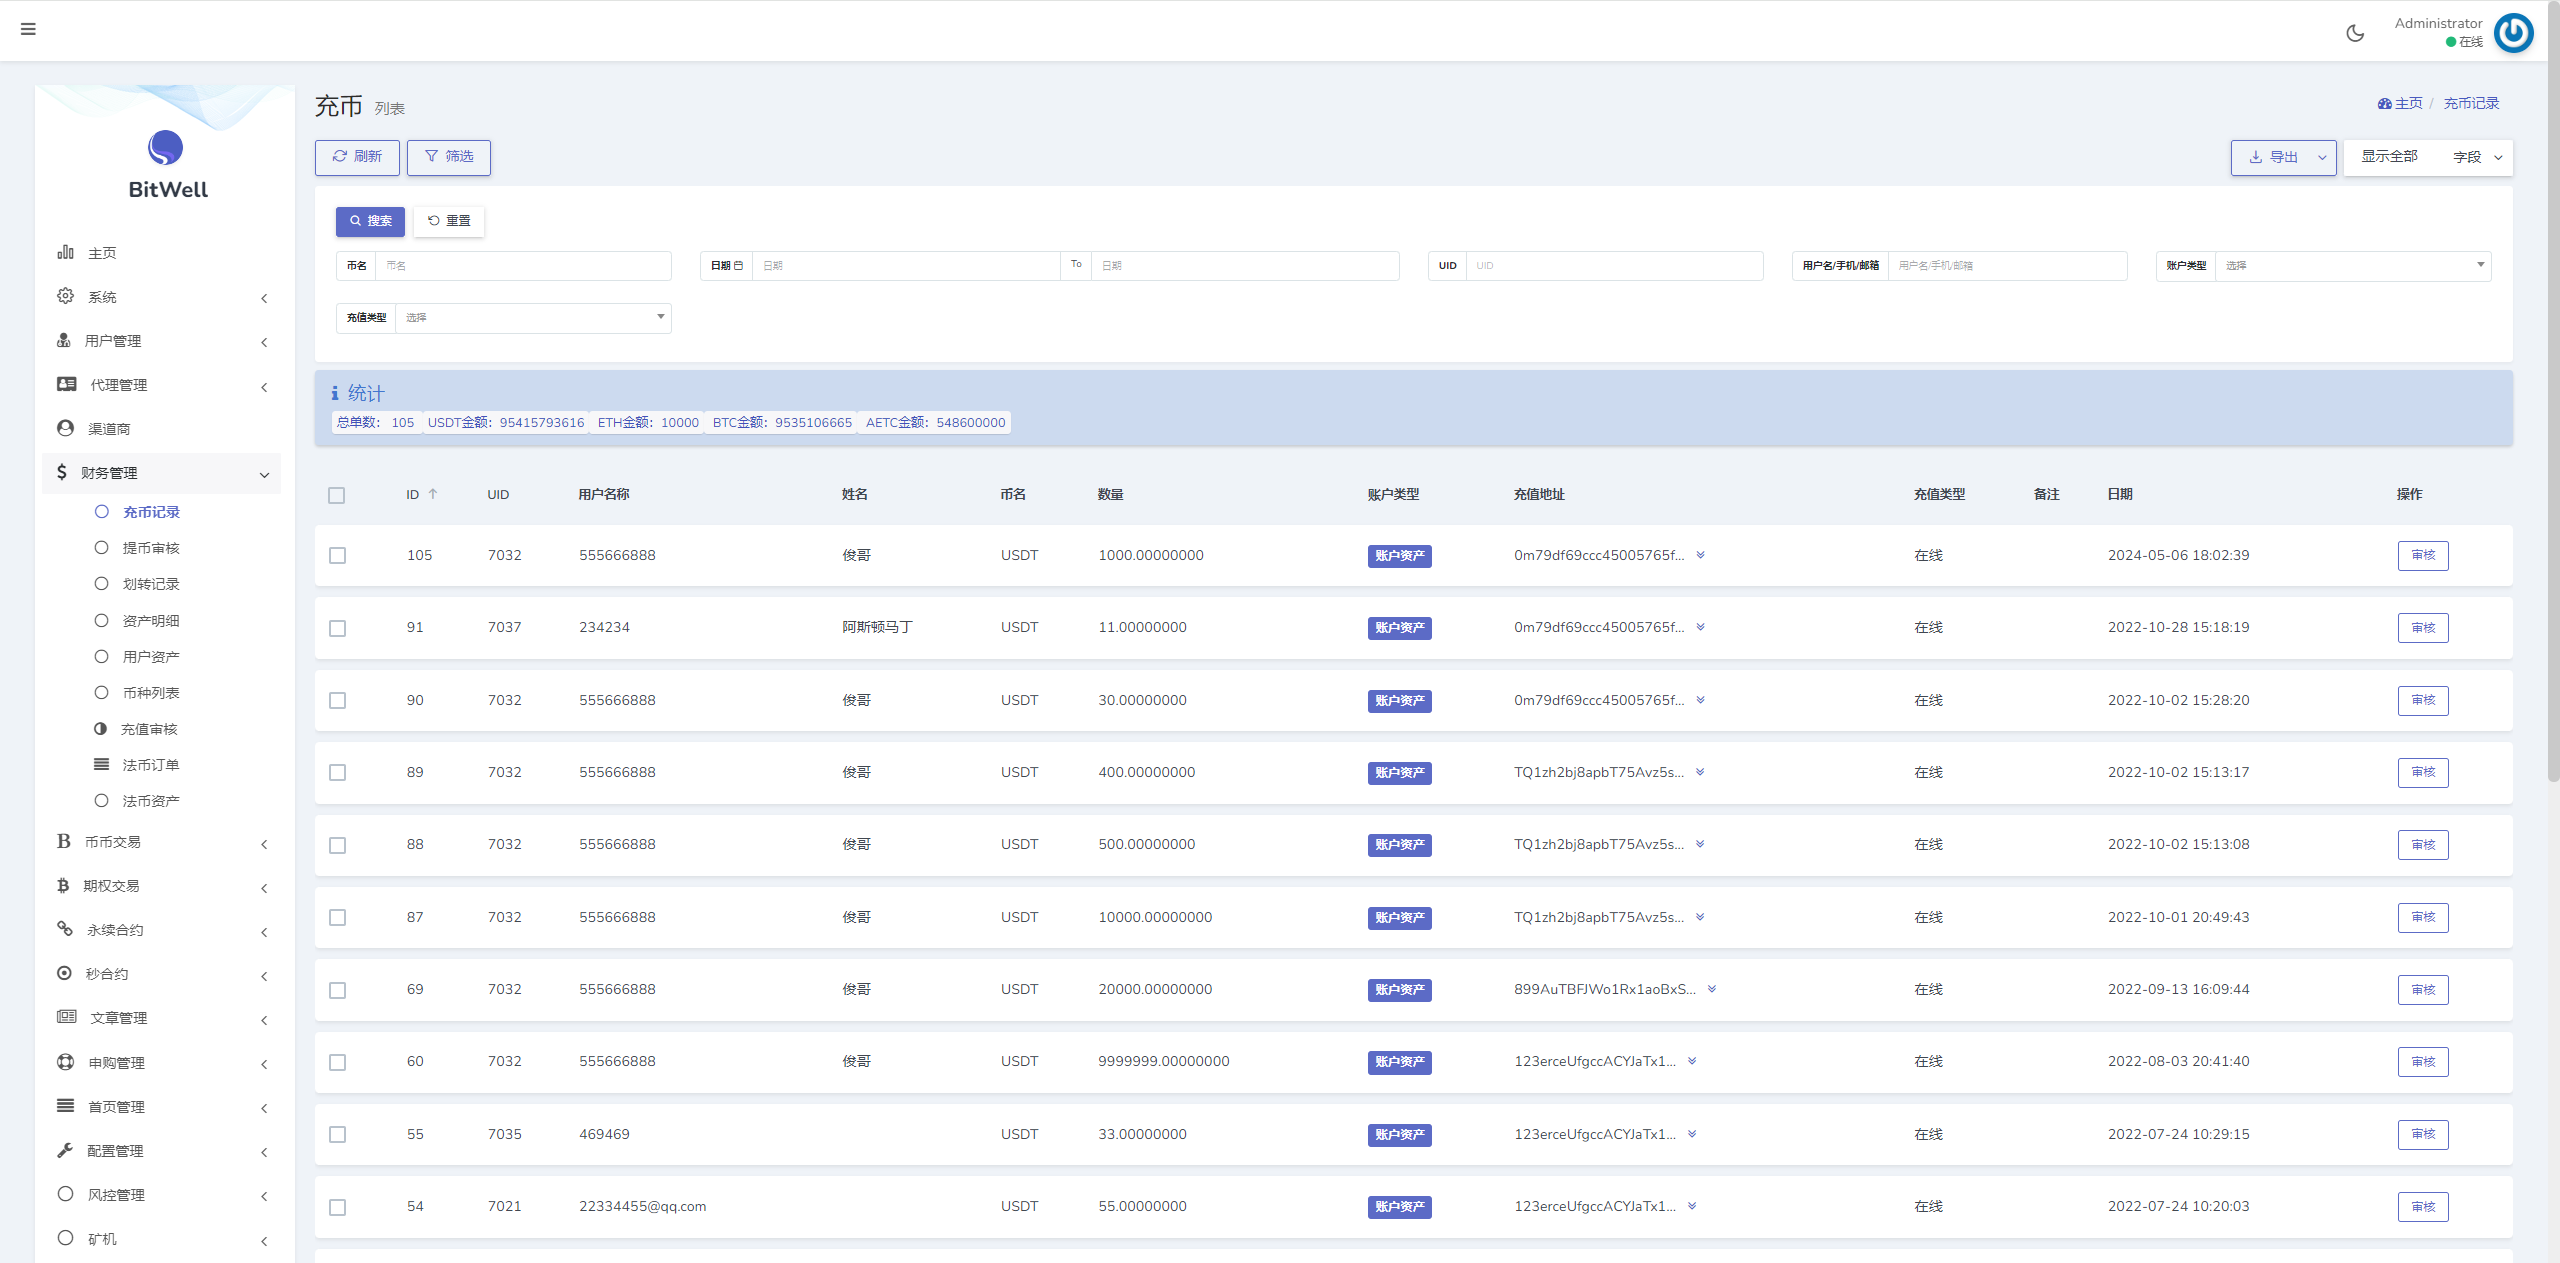Click the 主页 dashboard breadcrumb icon

coord(2385,104)
